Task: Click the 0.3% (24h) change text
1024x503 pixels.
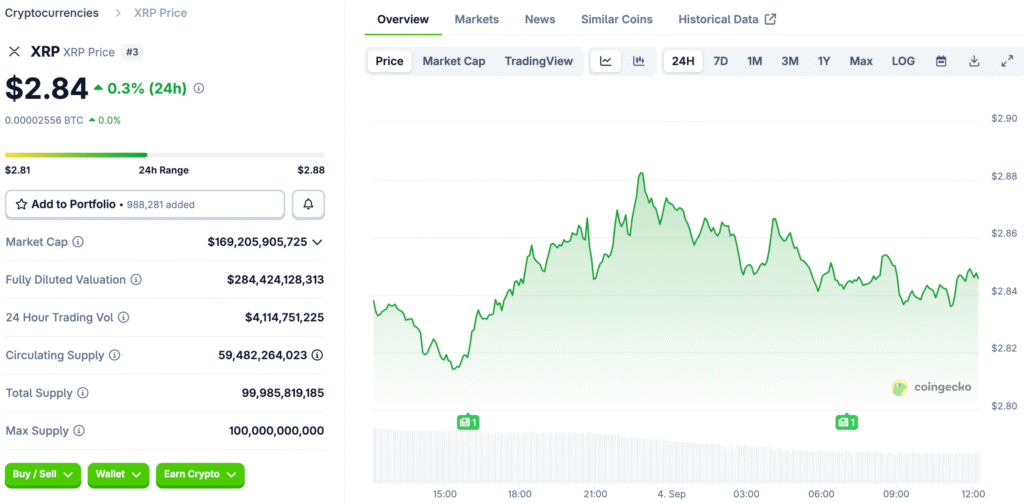Action: coord(148,88)
